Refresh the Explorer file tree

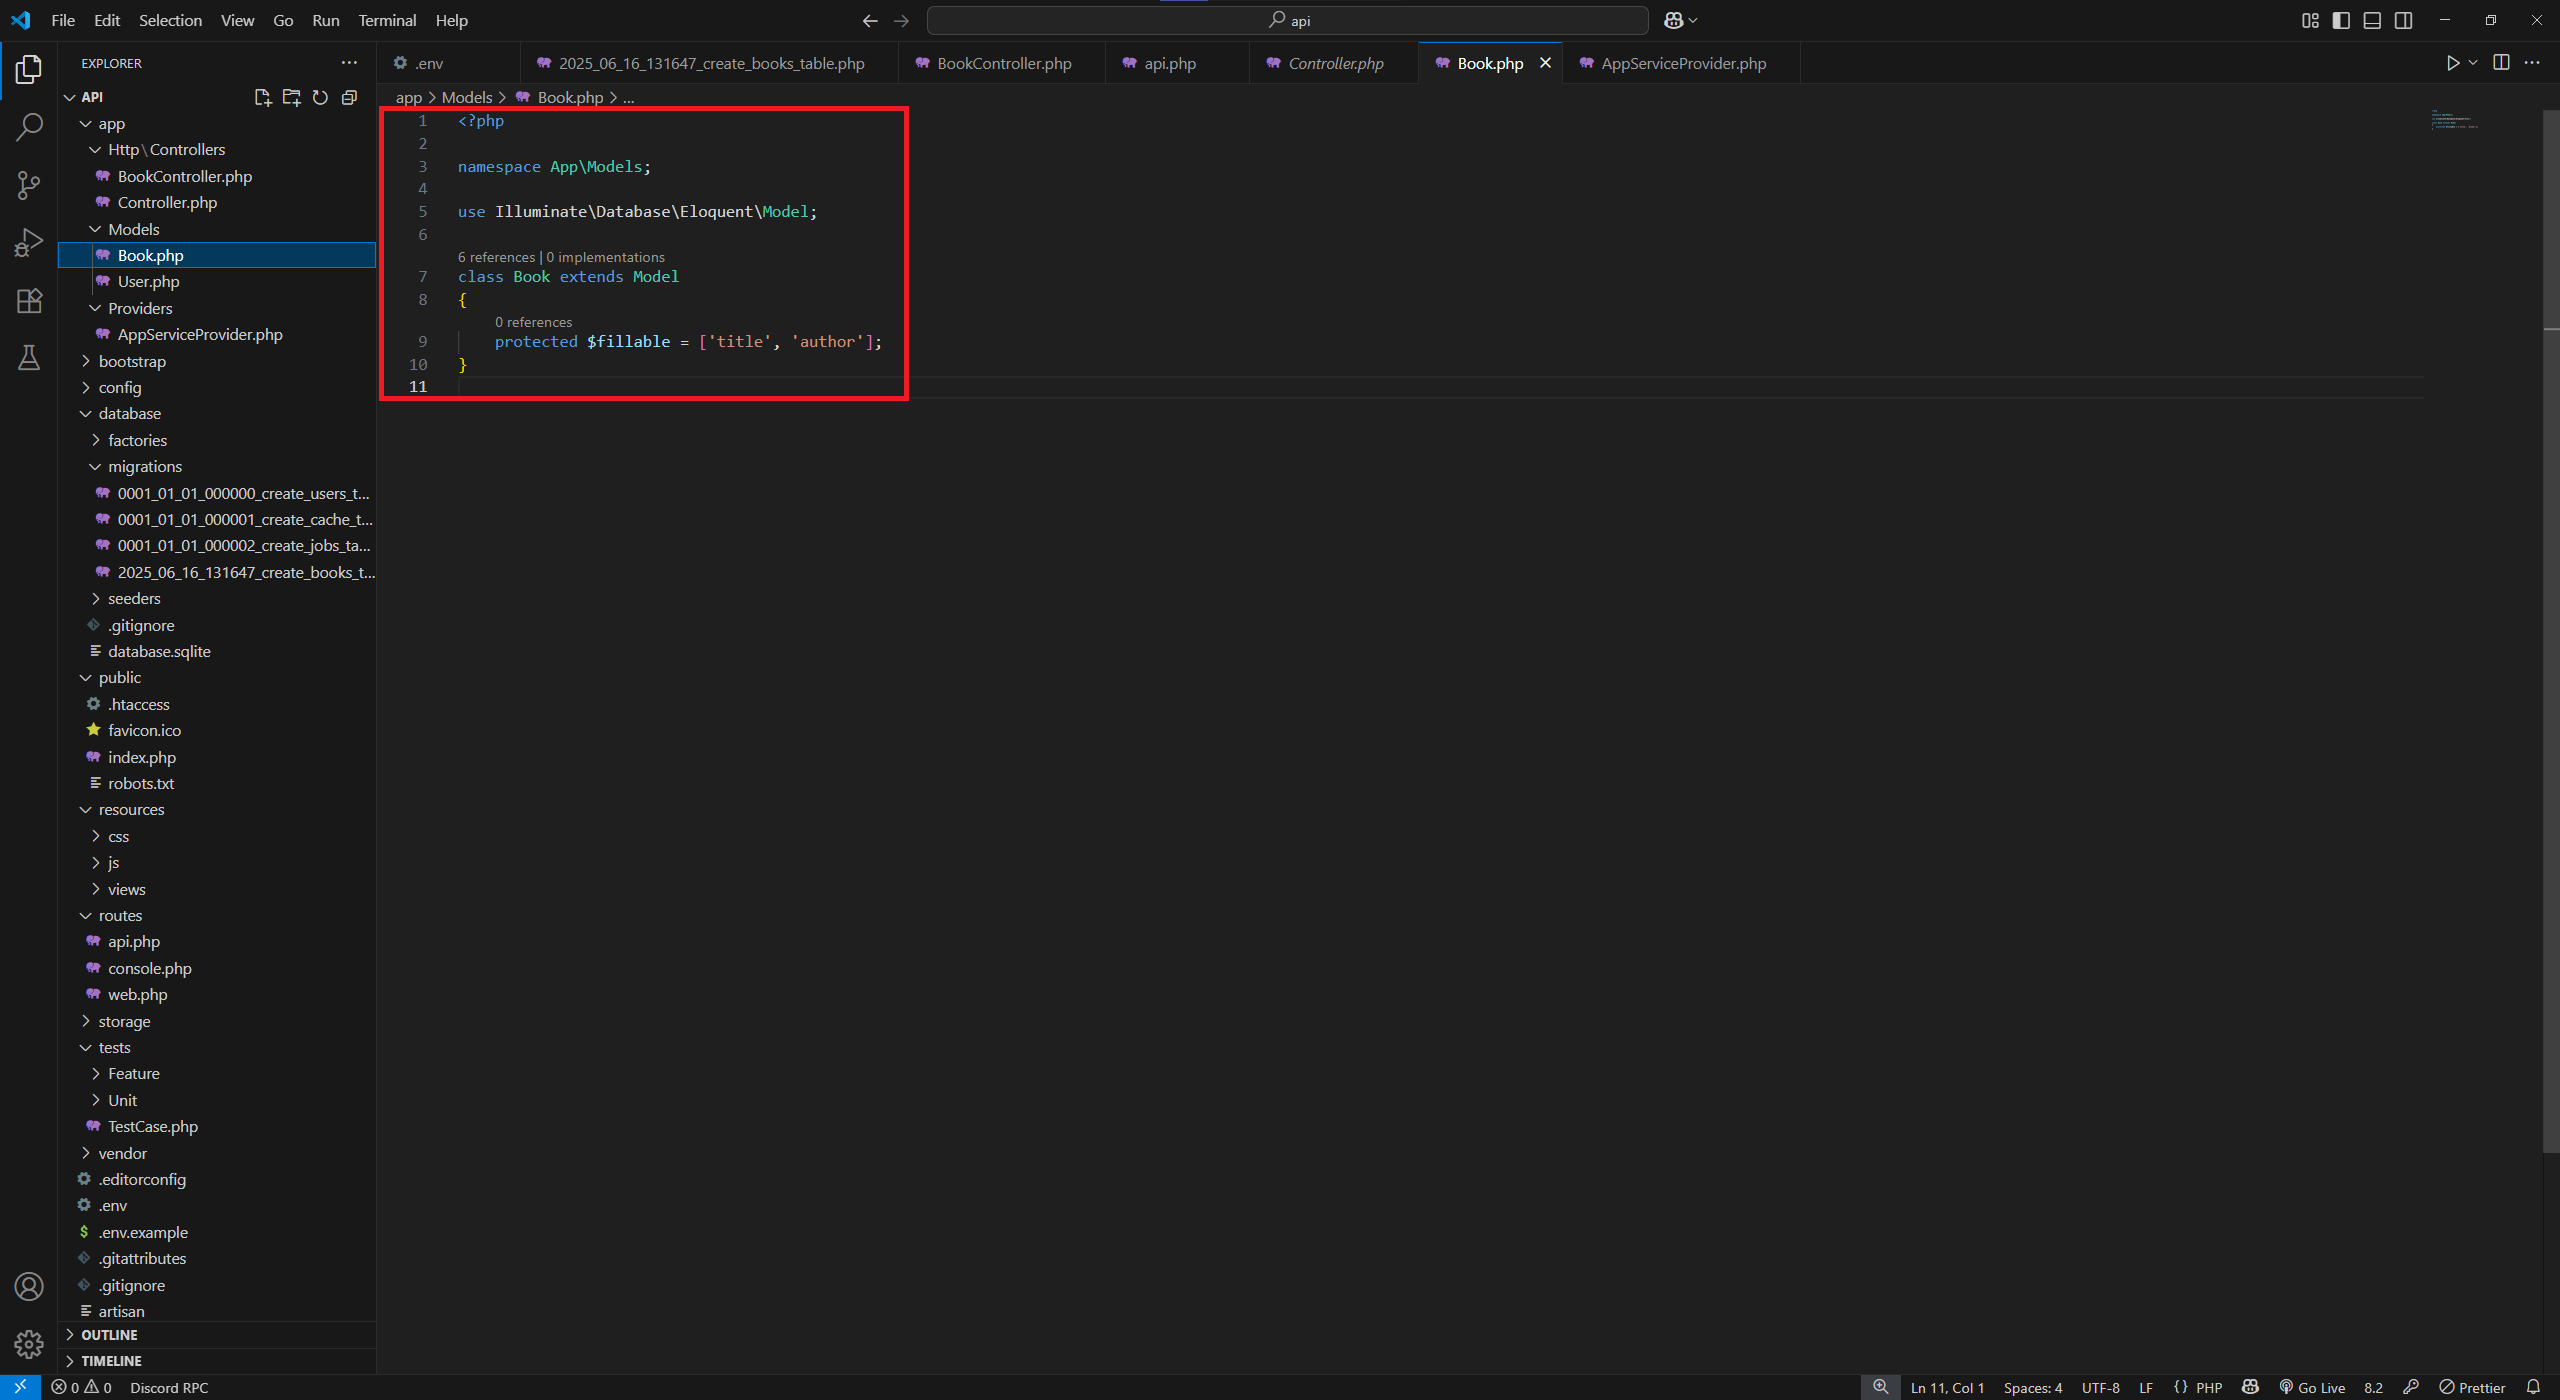click(x=320, y=97)
